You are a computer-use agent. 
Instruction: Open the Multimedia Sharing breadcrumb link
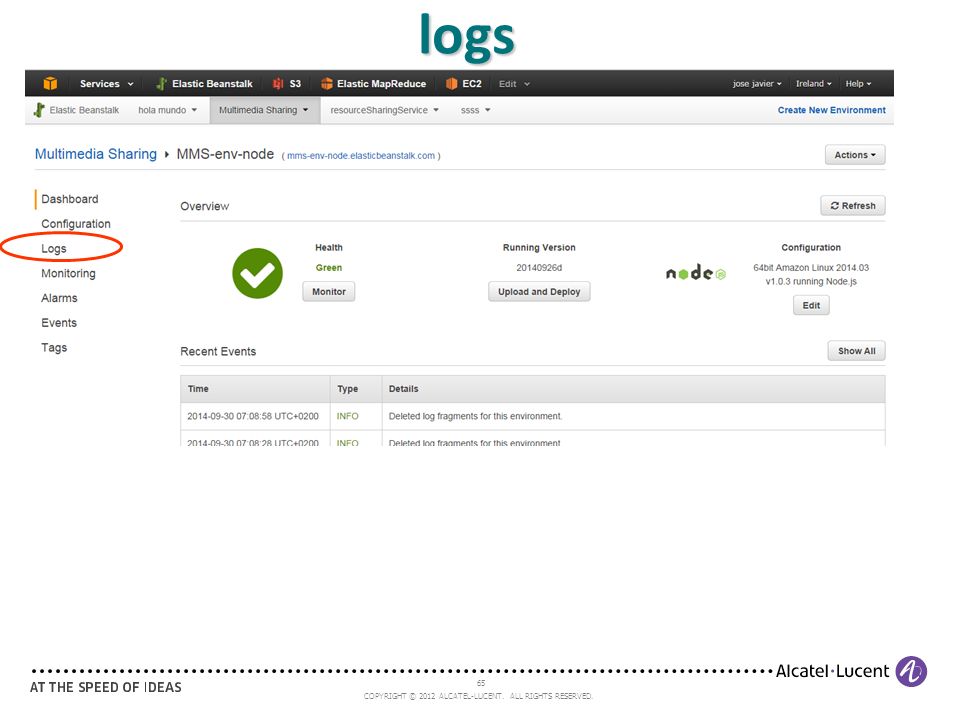click(96, 154)
